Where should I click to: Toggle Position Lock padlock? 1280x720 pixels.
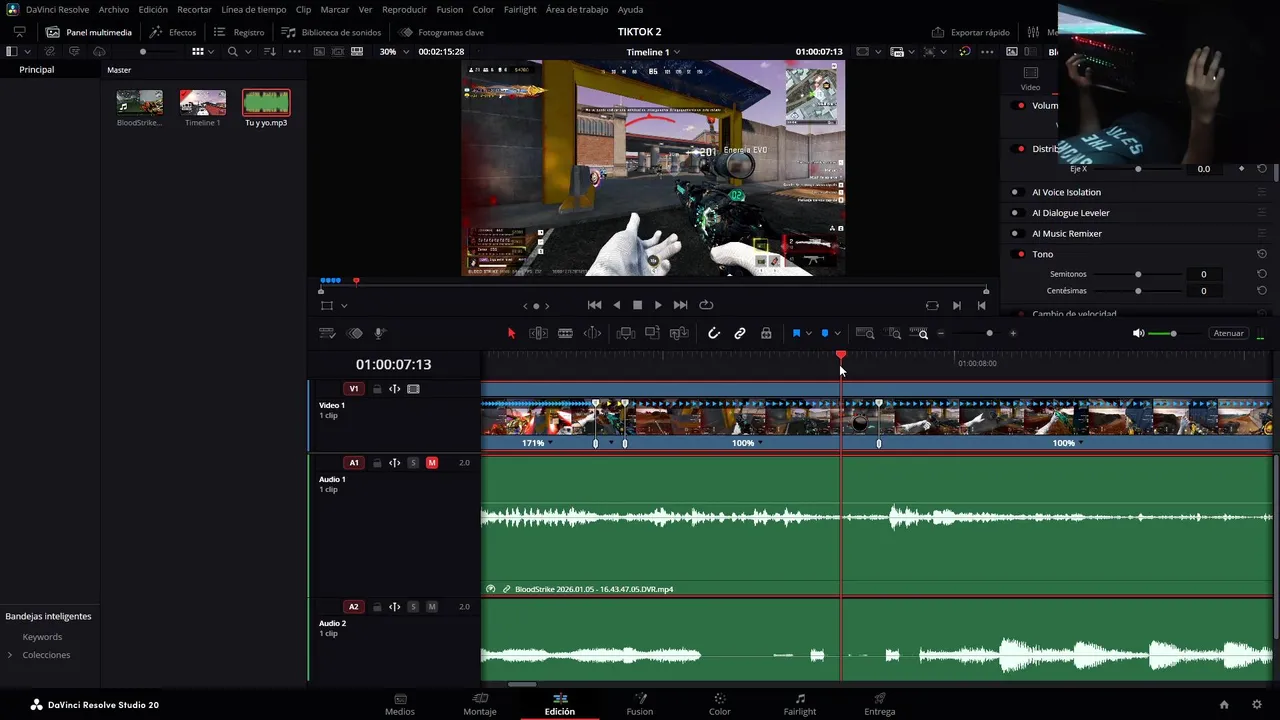tap(766, 333)
